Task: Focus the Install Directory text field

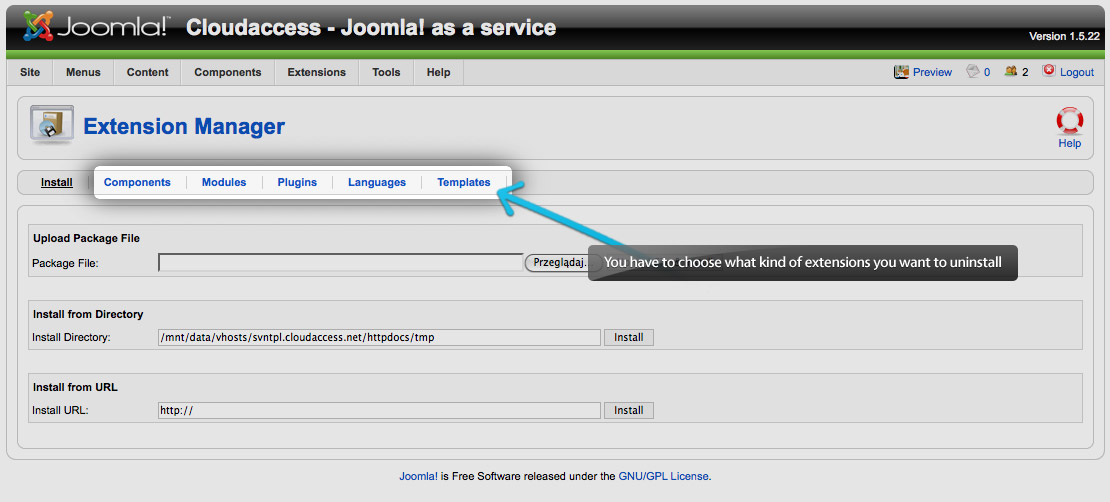Action: coord(379,337)
